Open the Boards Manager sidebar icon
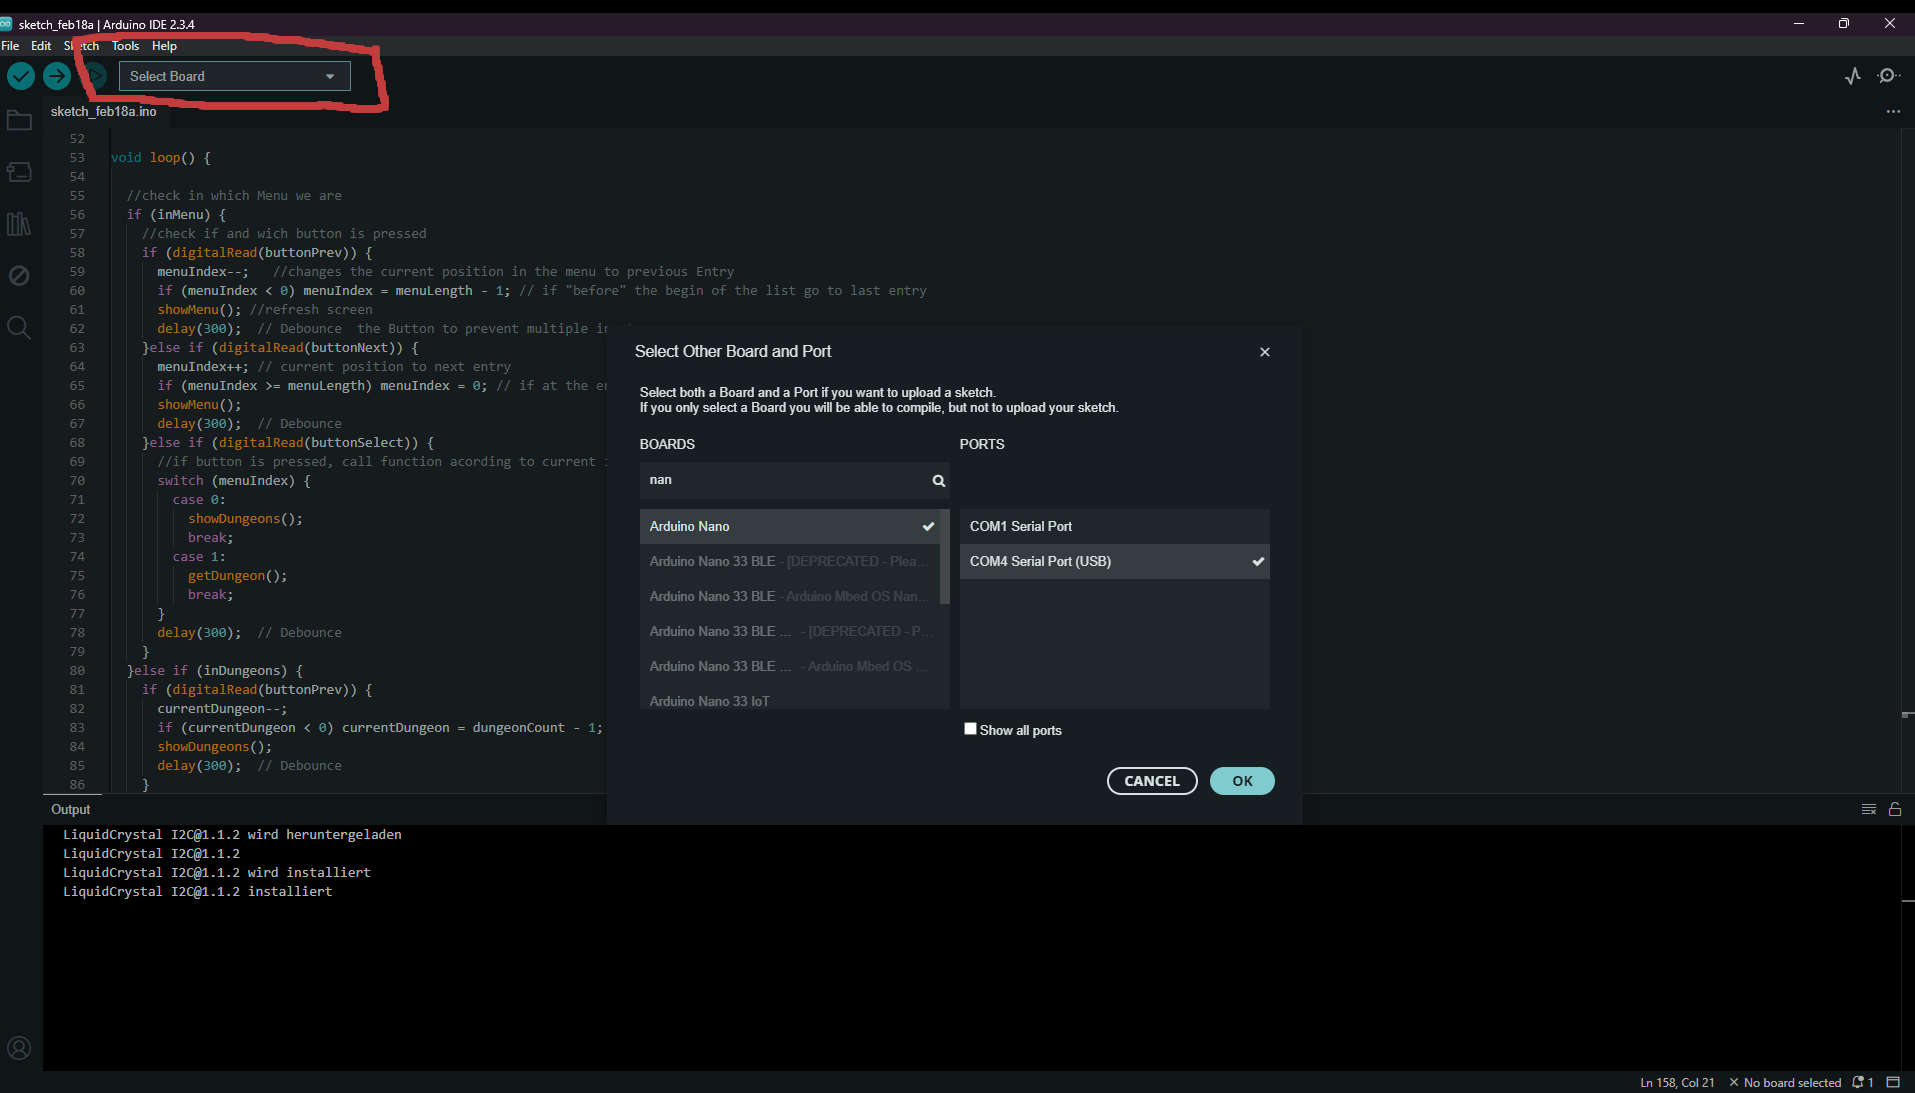The image size is (1915, 1093). [19, 172]
